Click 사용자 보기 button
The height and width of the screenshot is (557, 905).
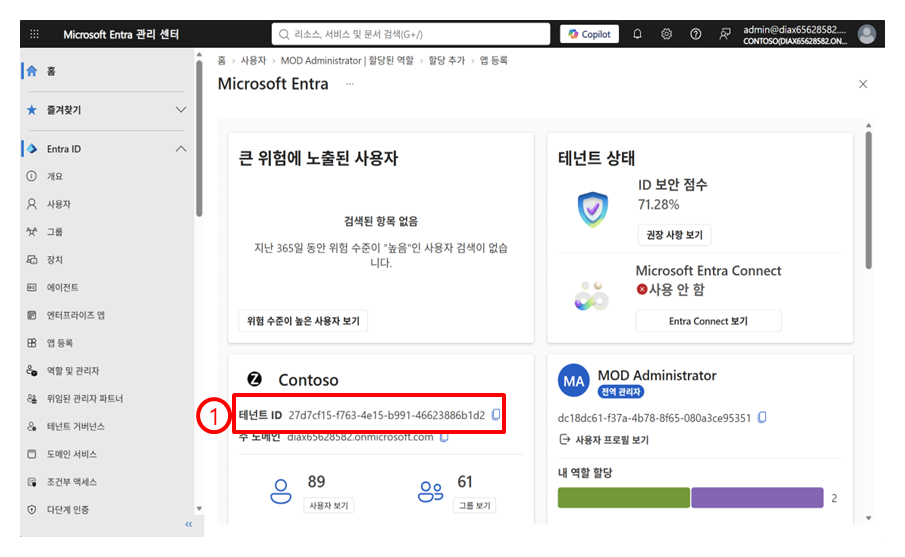(x=328, y=506)
